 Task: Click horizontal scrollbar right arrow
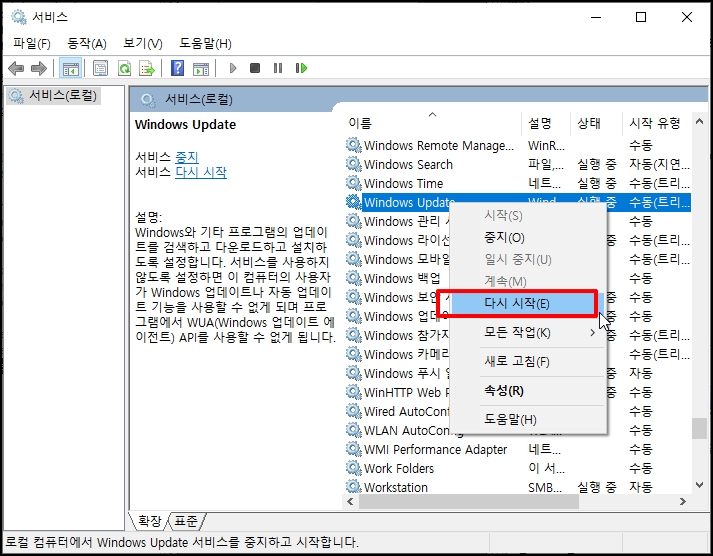point(683,501)
